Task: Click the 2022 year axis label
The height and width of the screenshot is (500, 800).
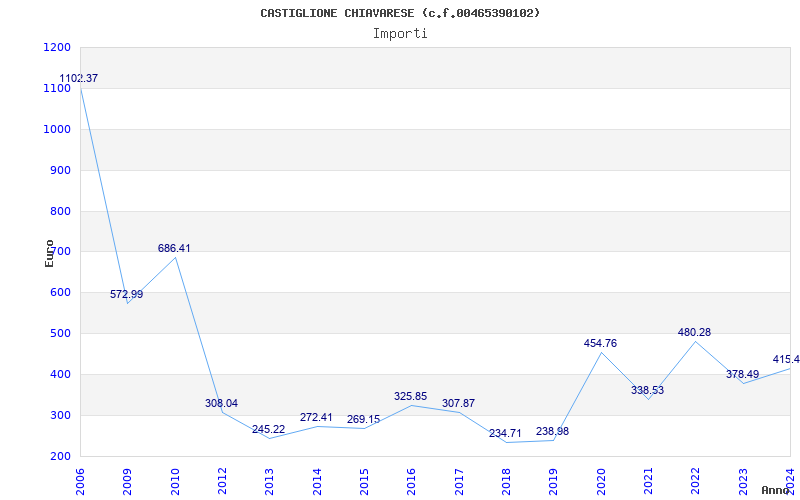Action: 696,482
